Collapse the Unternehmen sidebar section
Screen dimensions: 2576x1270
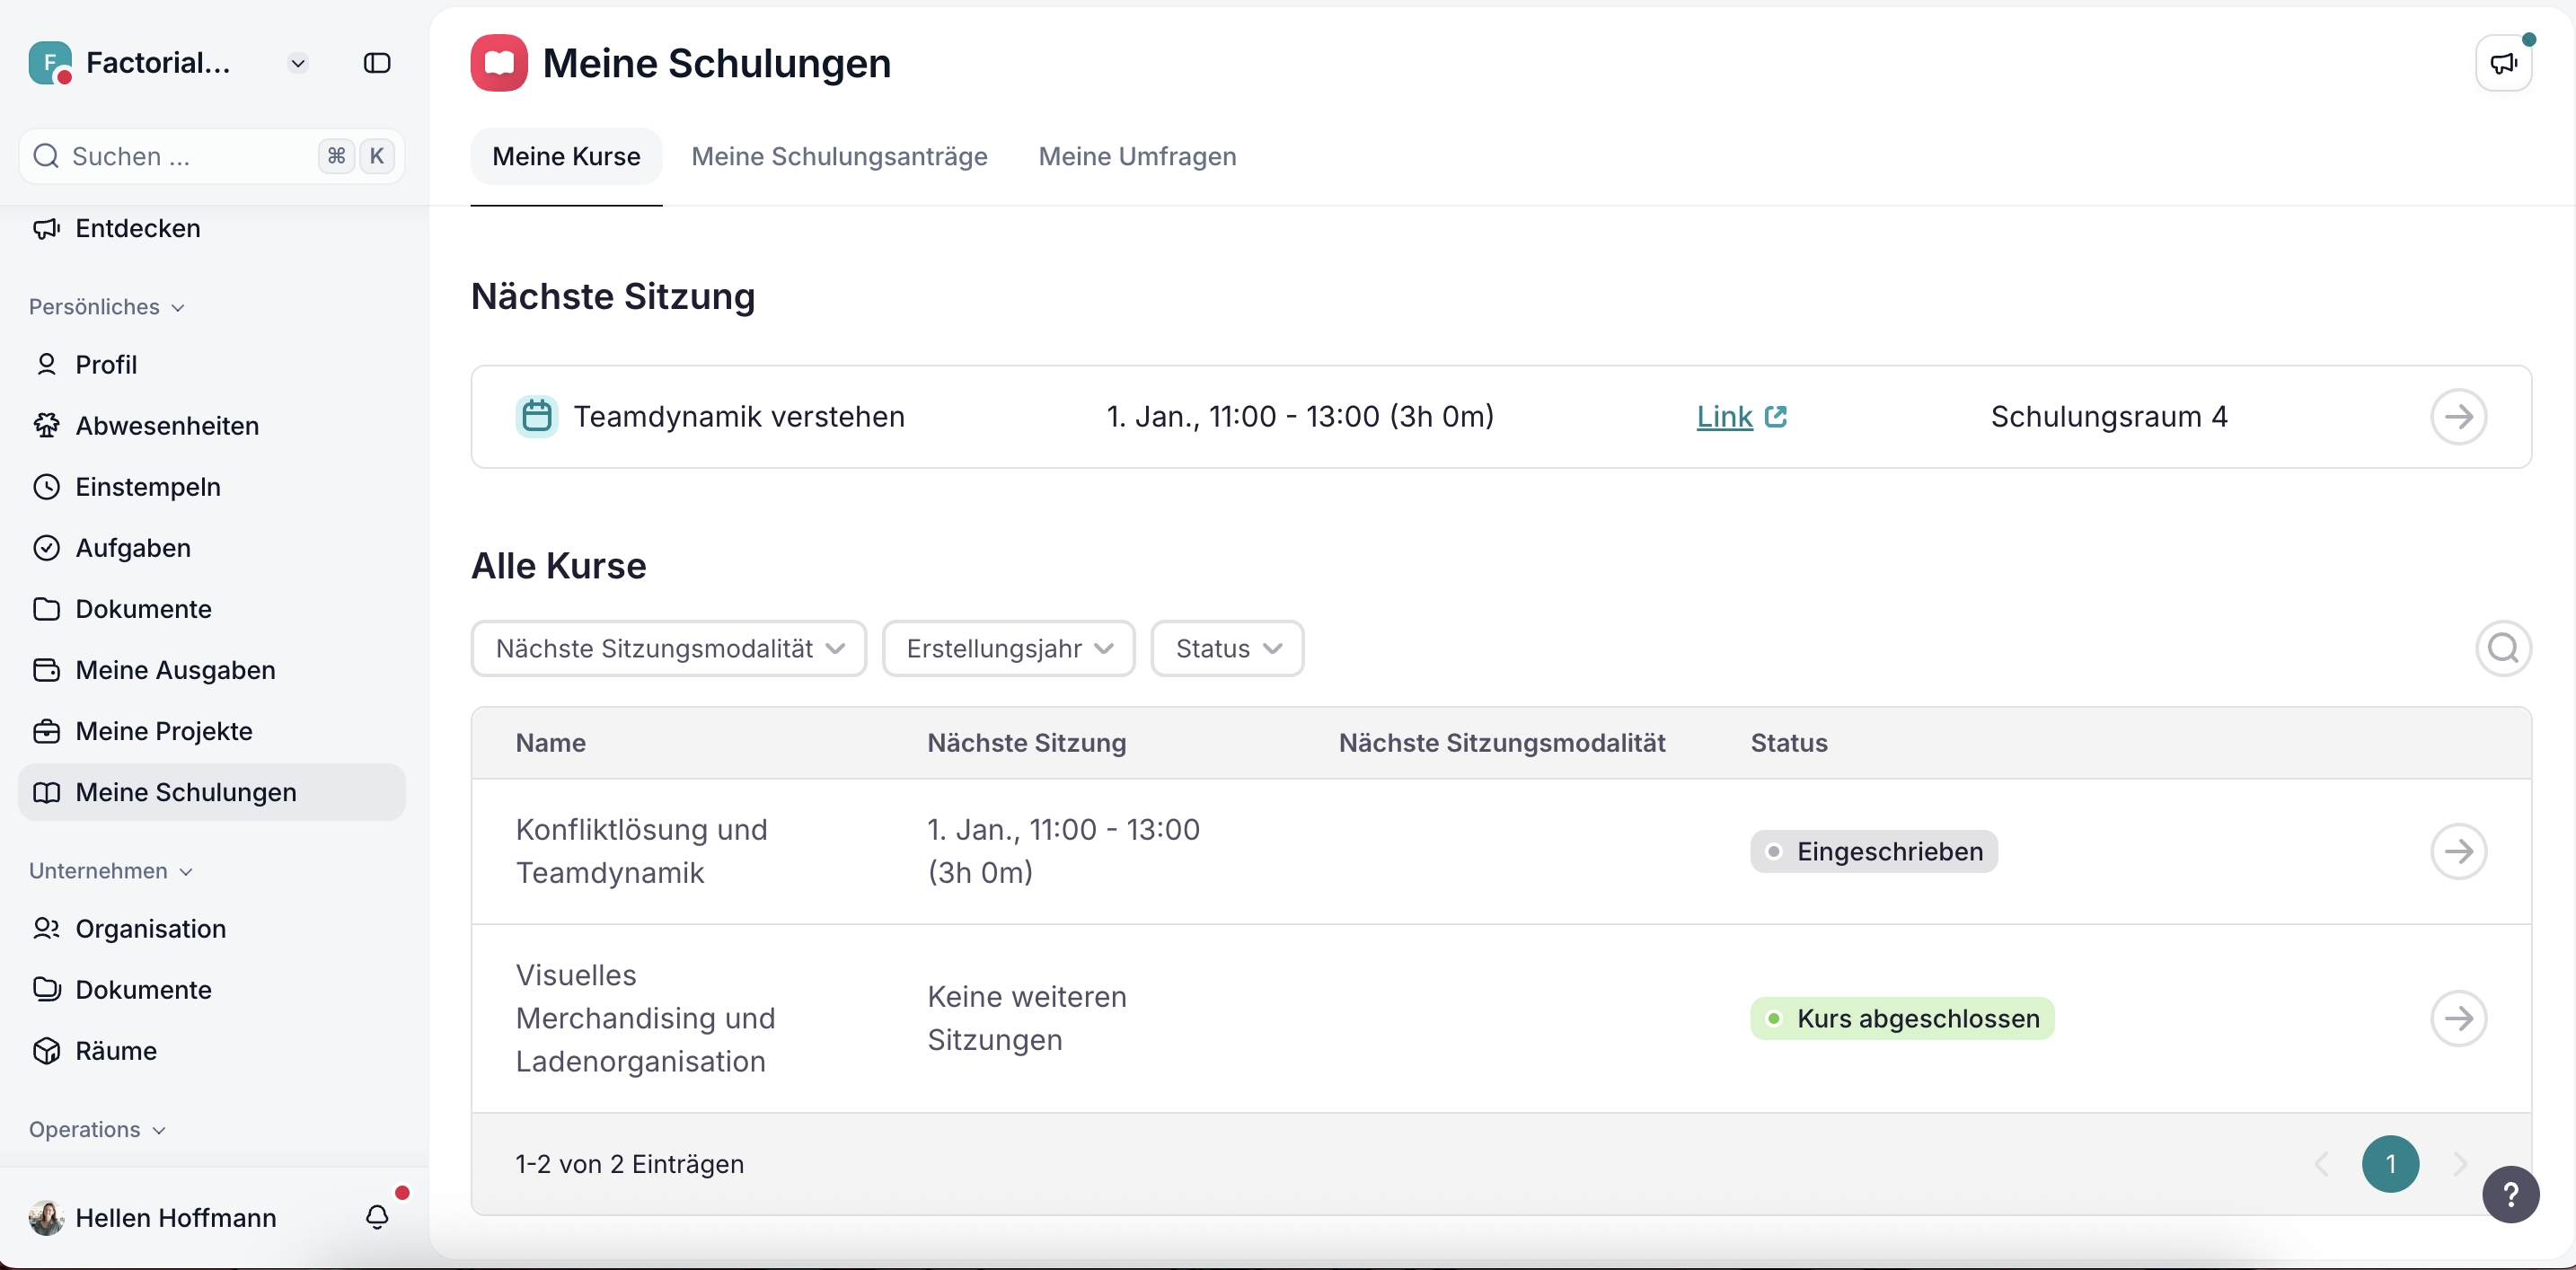110,871
